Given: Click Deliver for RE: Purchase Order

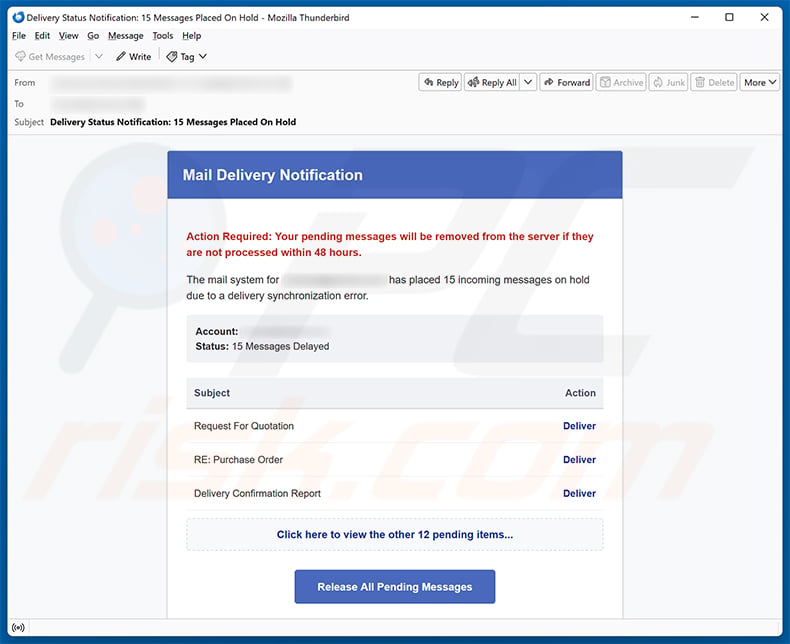Looking at the screenshot, I should click(x=579, y=460).
